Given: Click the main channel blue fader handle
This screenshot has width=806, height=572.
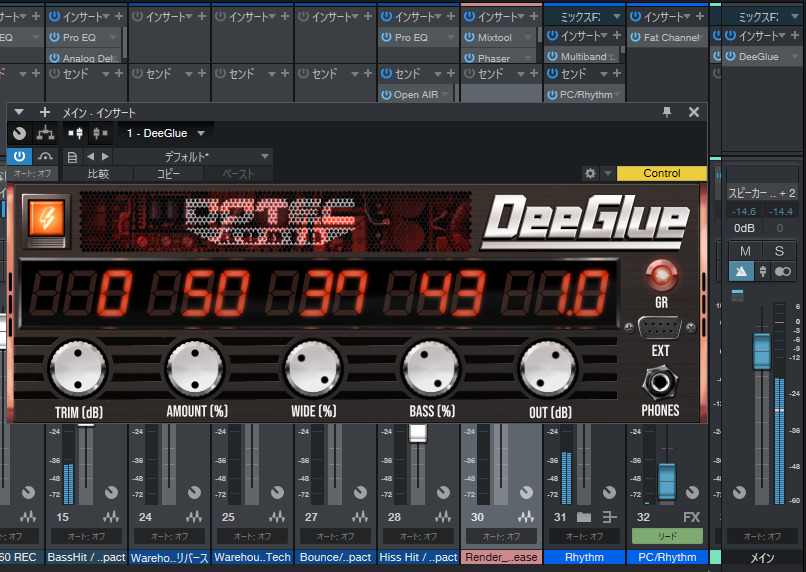Looking at the screenshot, I should (x=761, y=352).
